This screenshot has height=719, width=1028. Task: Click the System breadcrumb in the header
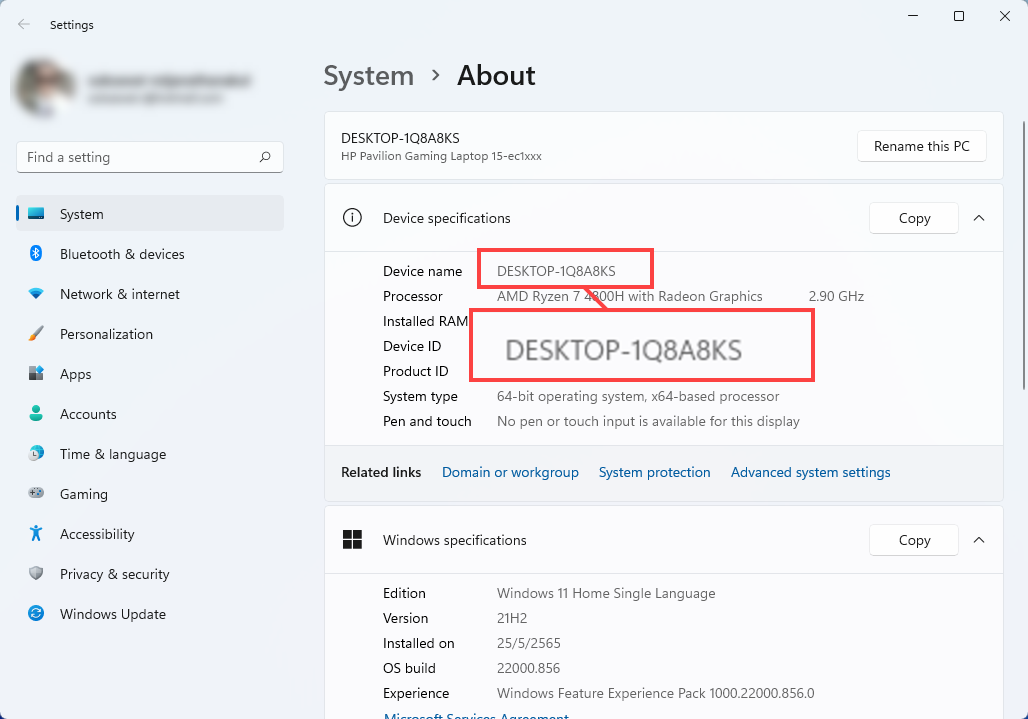pos(368,75)
